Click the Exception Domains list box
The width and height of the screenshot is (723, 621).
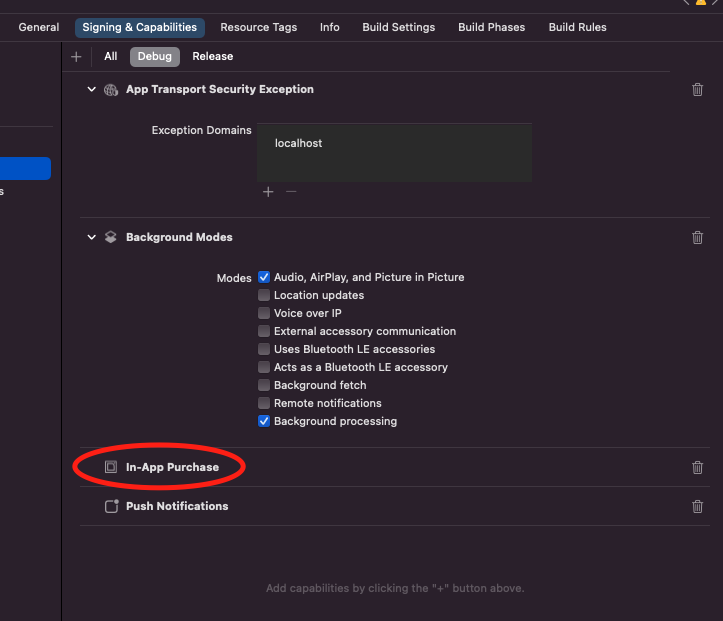click(394, 153)
